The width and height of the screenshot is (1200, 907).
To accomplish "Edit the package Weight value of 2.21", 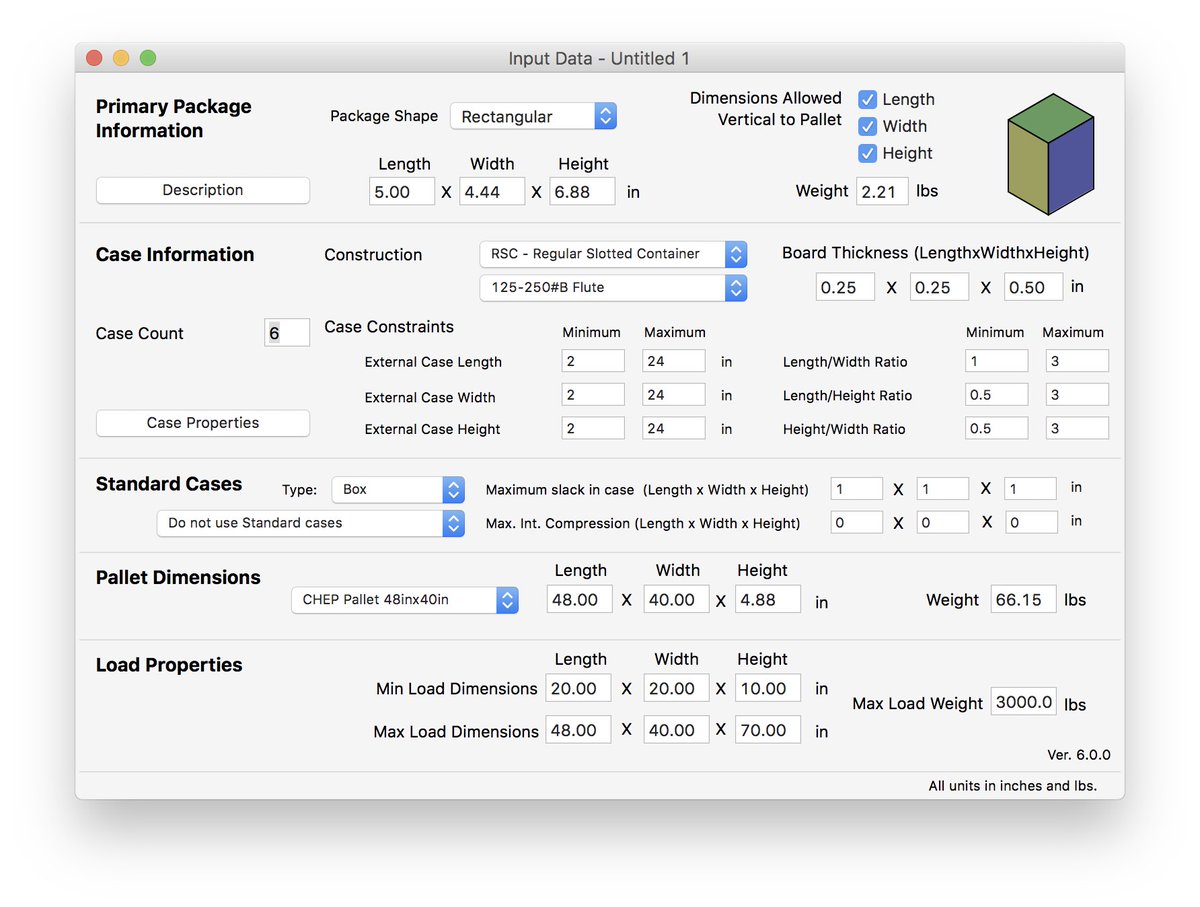I will pos(882,190).
